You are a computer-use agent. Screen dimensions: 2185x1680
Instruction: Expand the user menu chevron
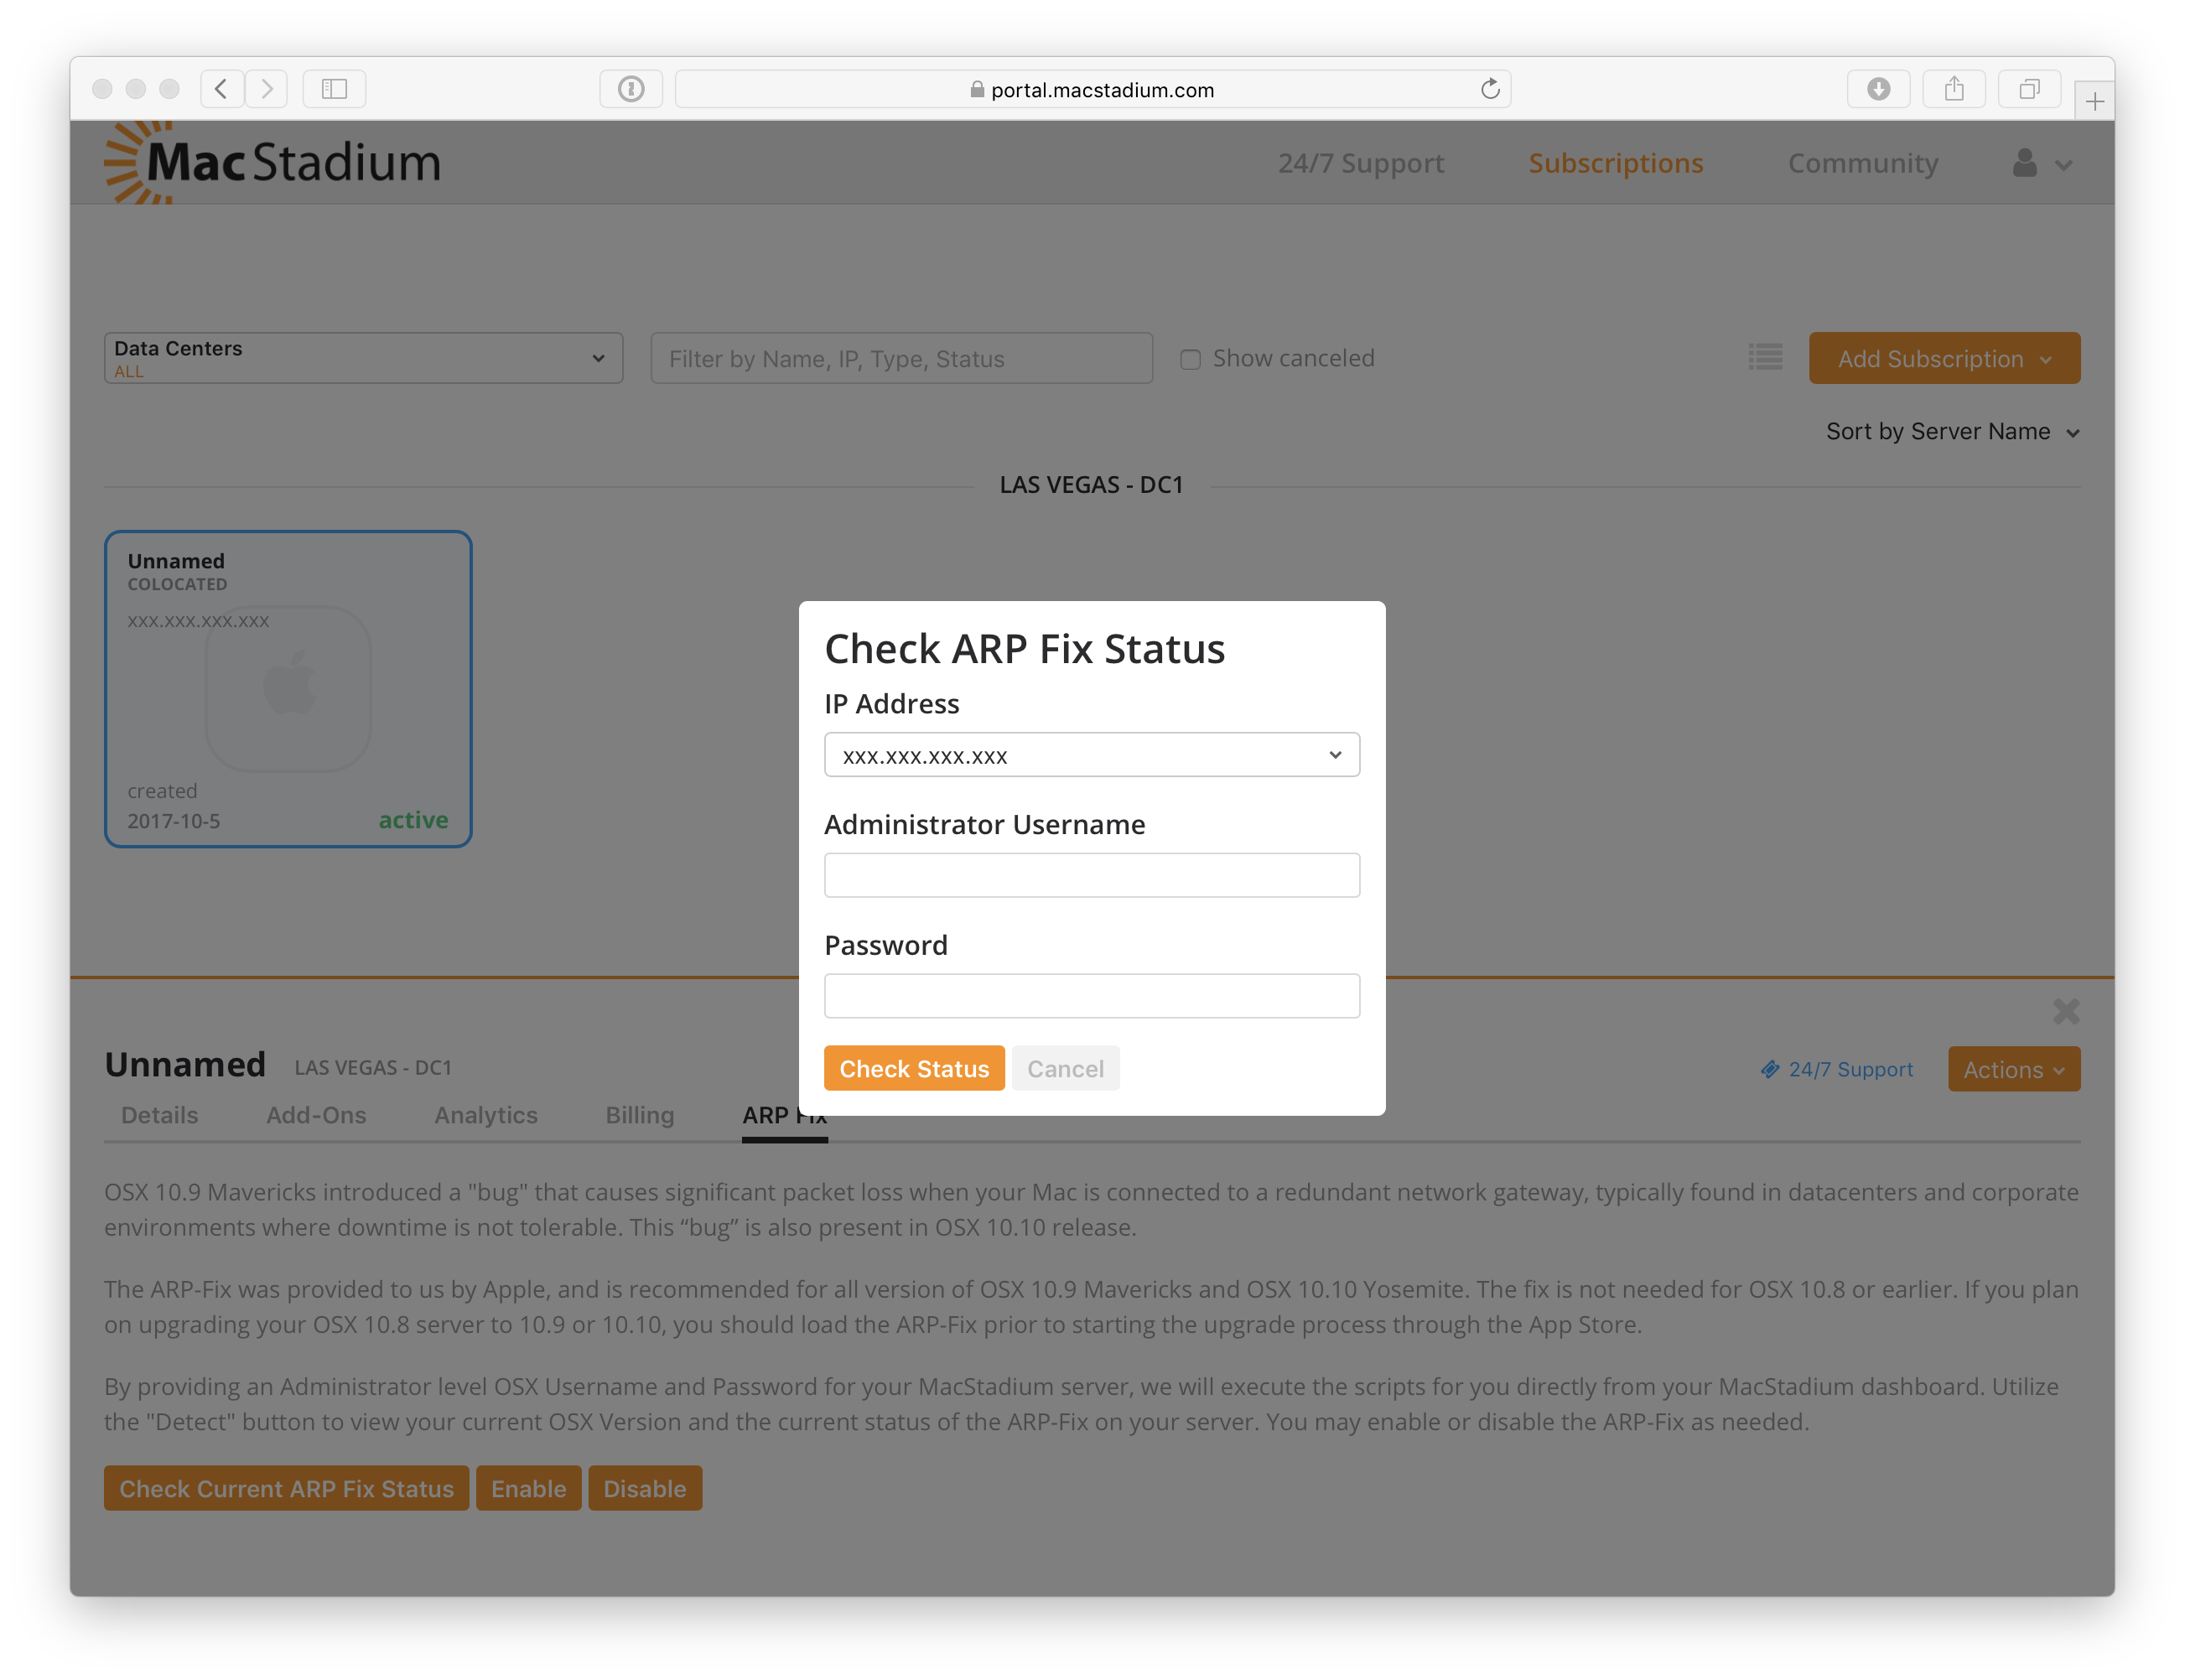(x=2063, y=165)
